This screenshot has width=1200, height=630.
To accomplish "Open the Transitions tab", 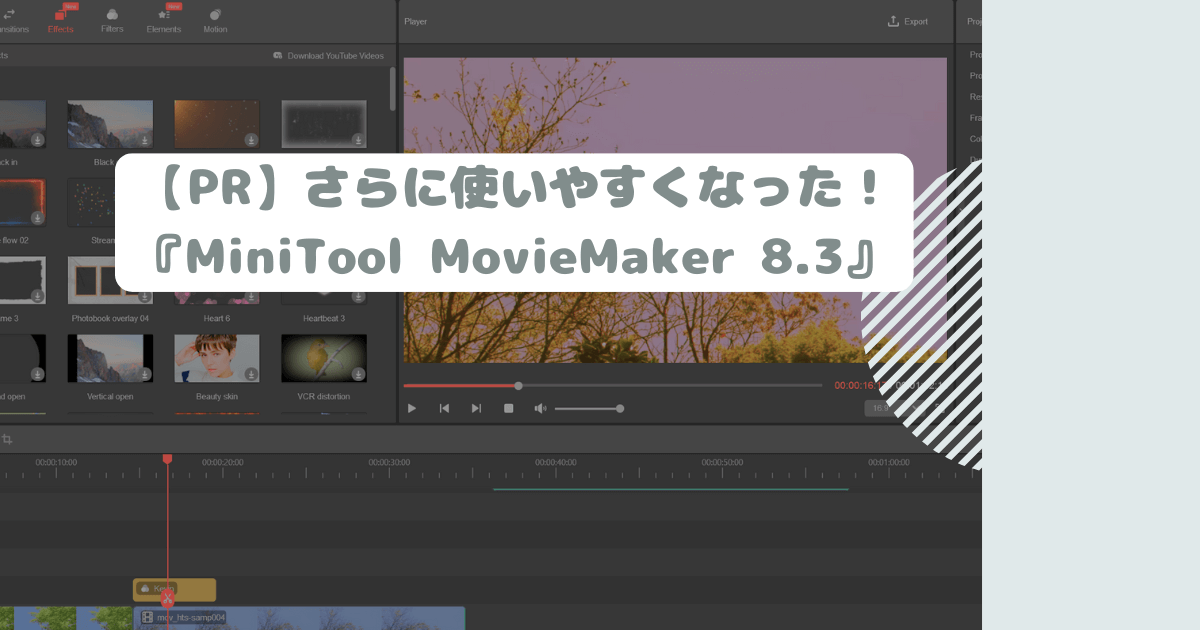I will point(10,20).
